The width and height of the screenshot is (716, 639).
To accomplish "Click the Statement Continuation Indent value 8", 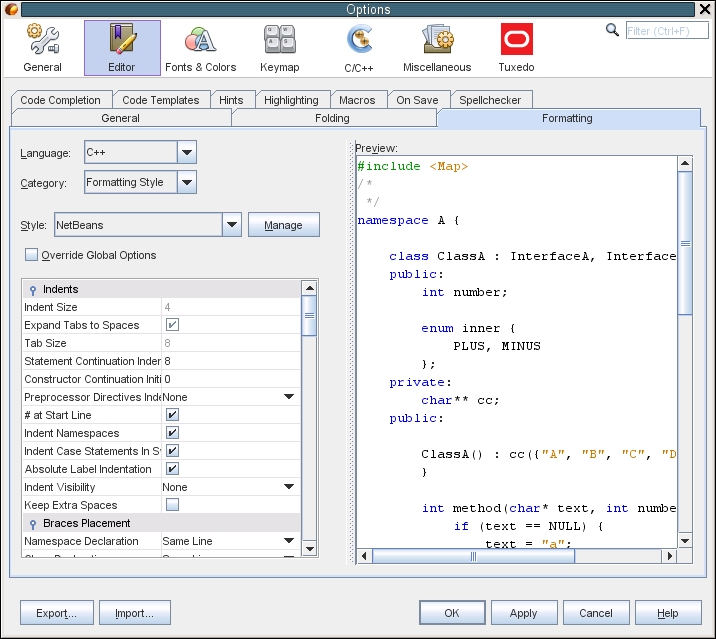I will tap(231, 361).
